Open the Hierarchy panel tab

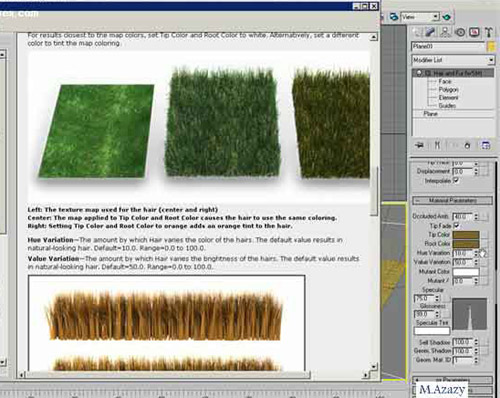point(445,32)
